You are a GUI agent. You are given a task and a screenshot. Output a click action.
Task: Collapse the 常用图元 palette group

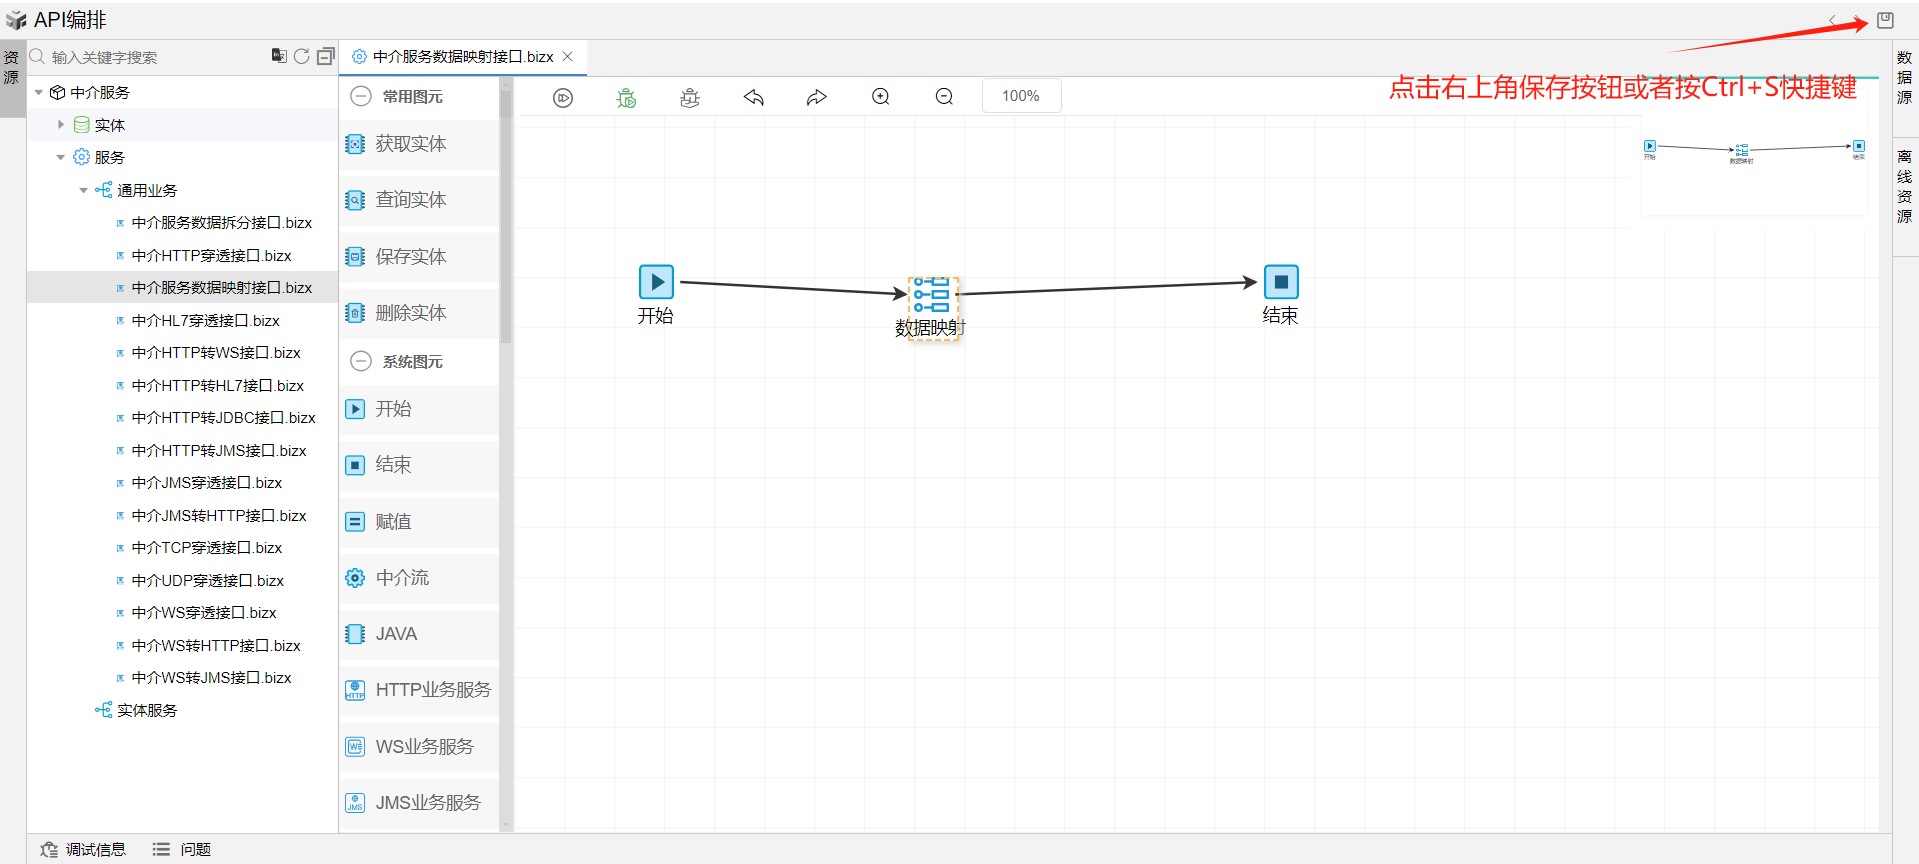coord(361,96)
